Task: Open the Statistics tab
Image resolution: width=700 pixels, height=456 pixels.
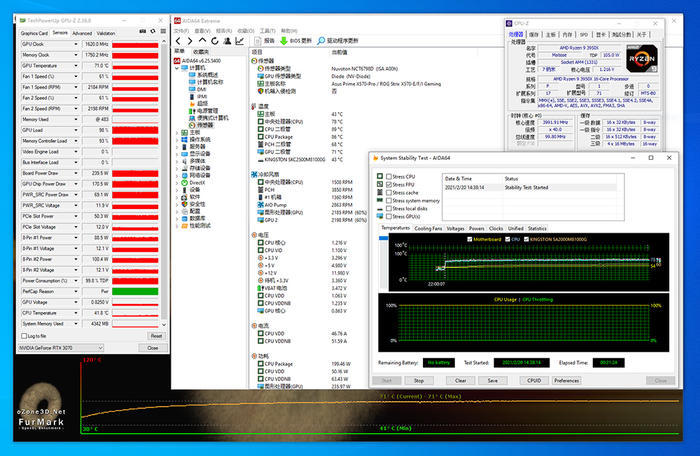Action: click(537, 228)
